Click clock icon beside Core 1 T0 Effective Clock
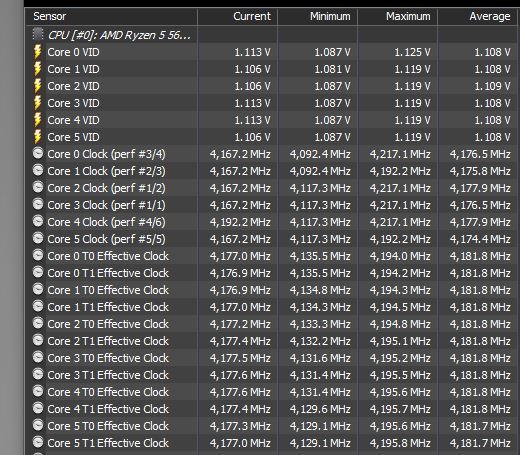The image size is (520, 455). tap(38, 289)
